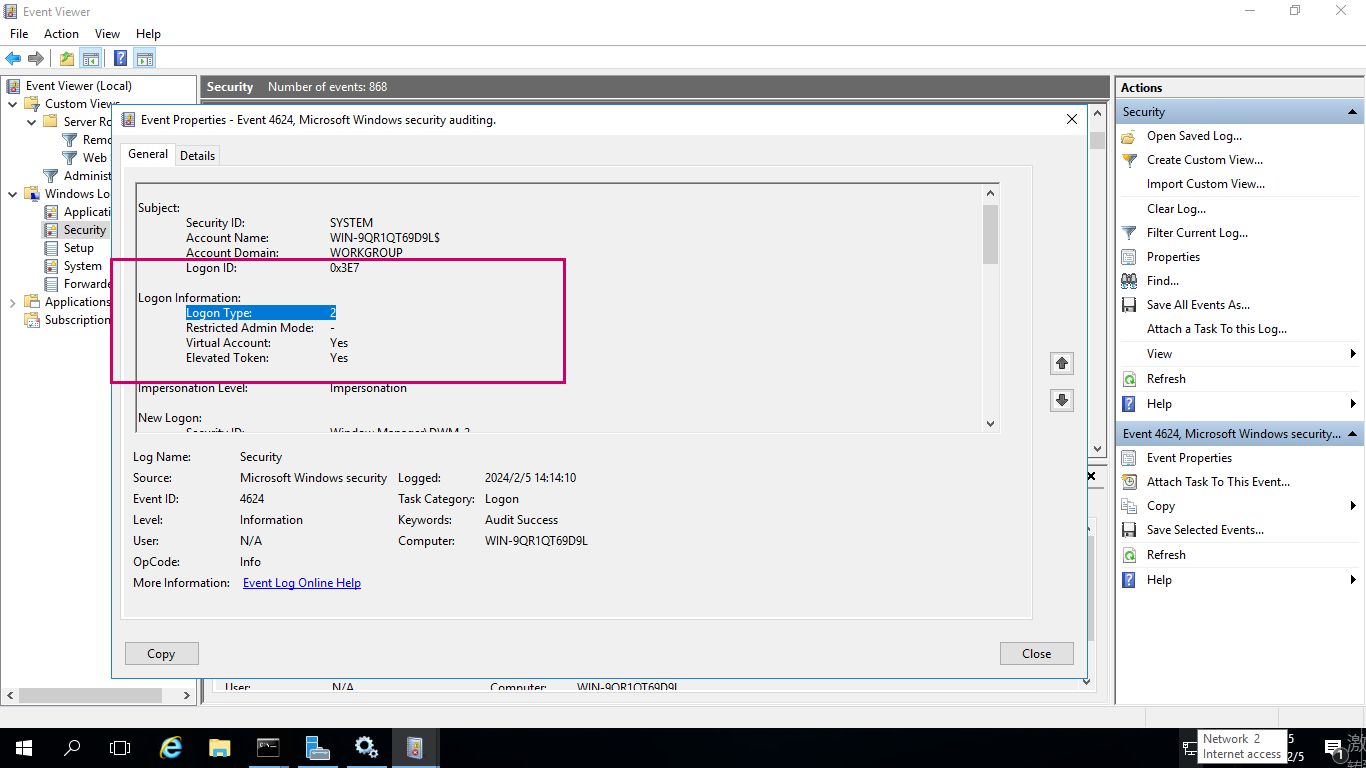Open the View menu in menu bar
1366x768 pixels.
point(107,34)
